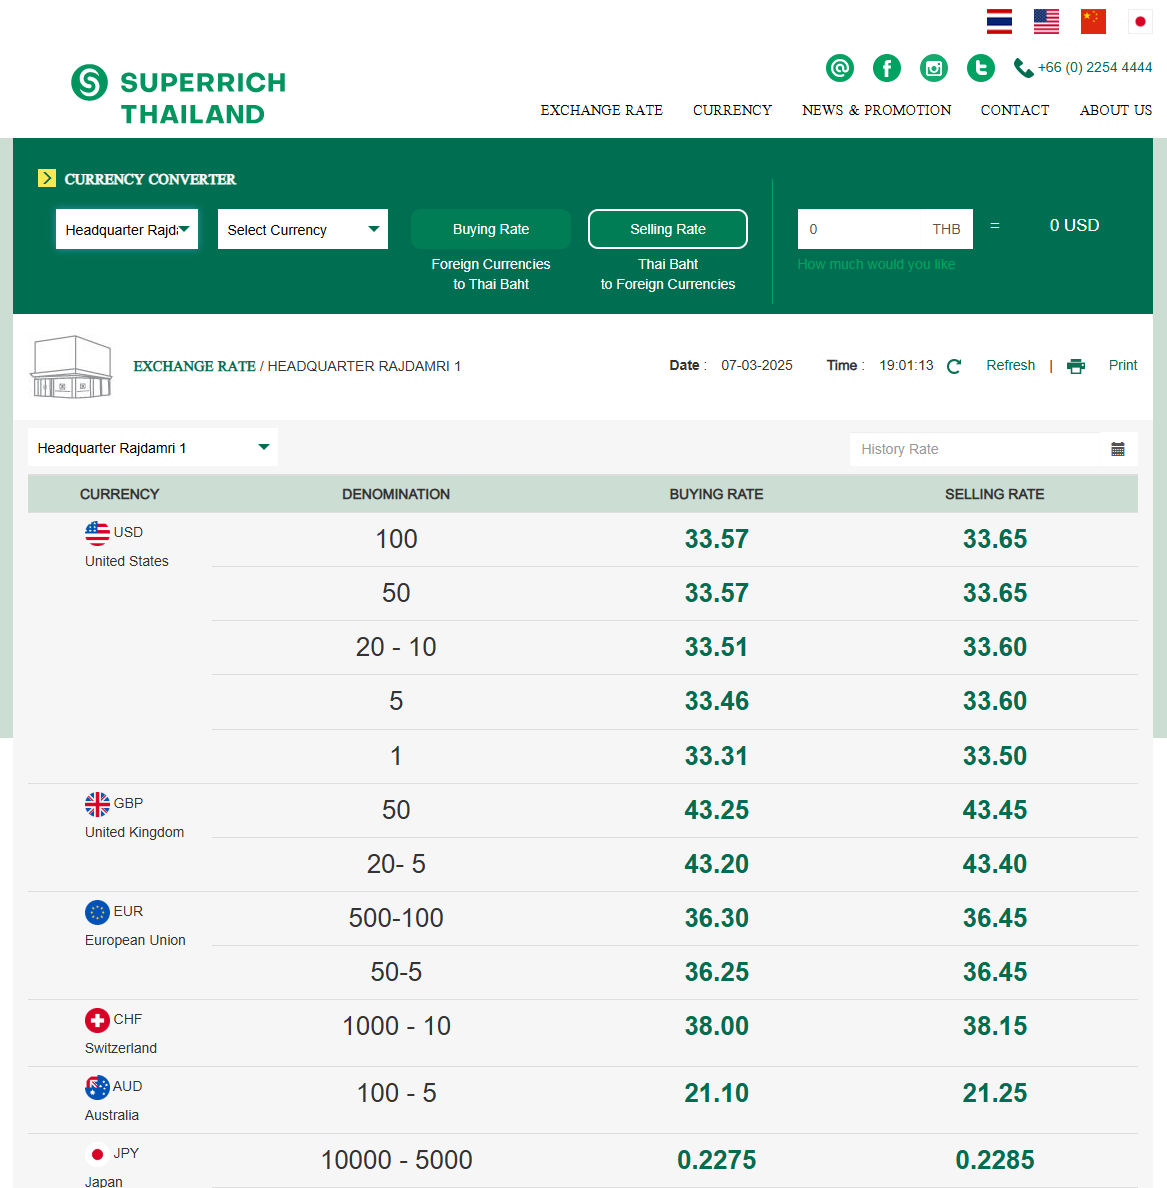Image resolution: width=1167 pixels, height=1188 pixels.
Task: Open the LINE @ social icon
Action: point(840,68)
